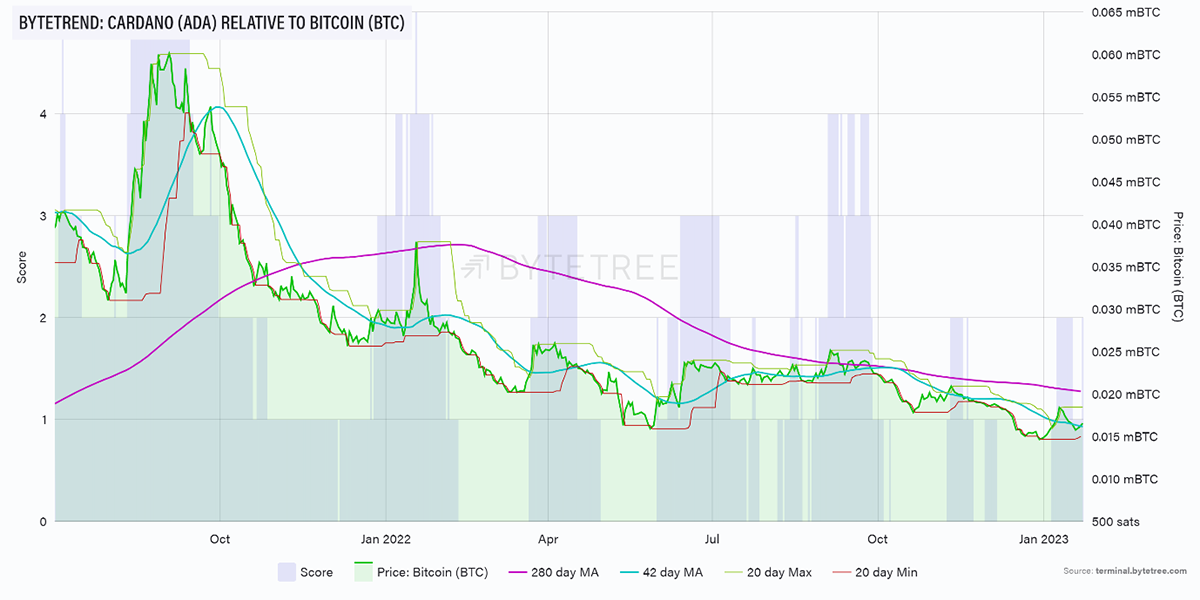Click the Jul x-axis label
Image resolution: width=1200 pixels, height=600 pixels.
click(712, 540)
